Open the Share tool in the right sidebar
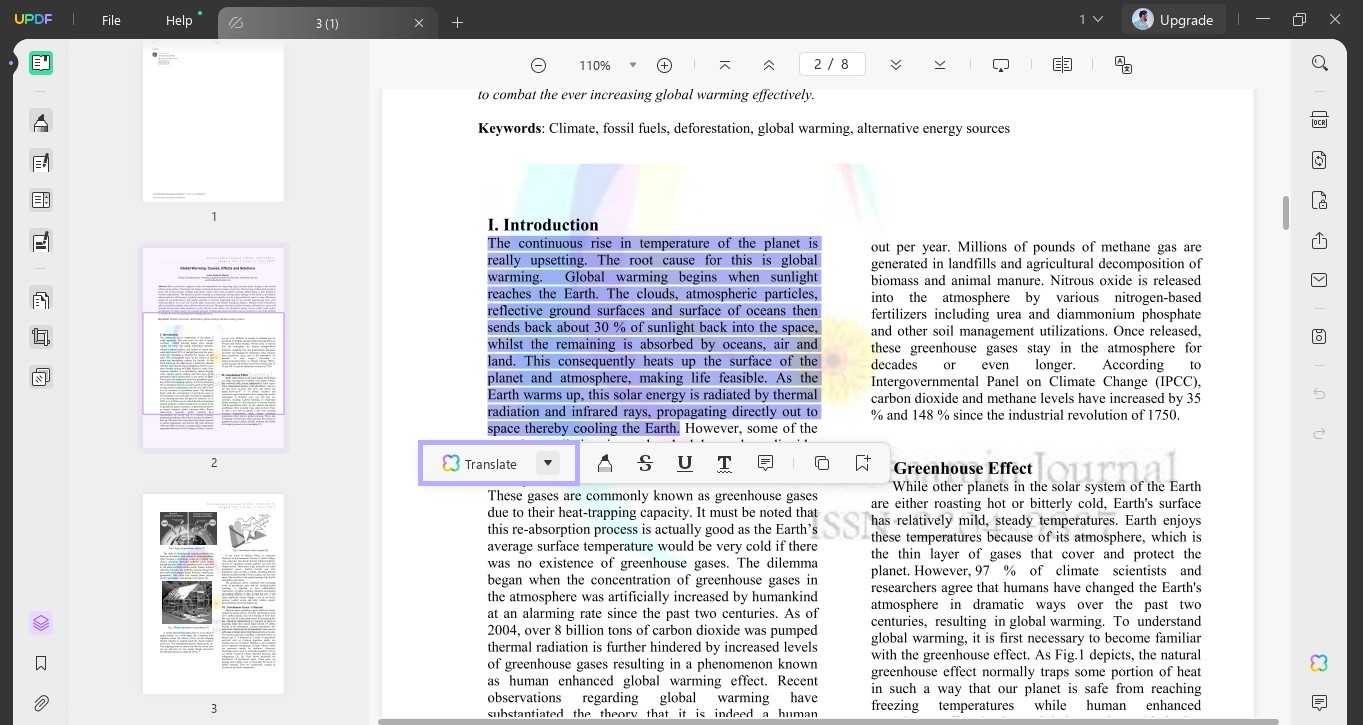The height and width of the screenshot is (725, 1363). coord(1319,240)
